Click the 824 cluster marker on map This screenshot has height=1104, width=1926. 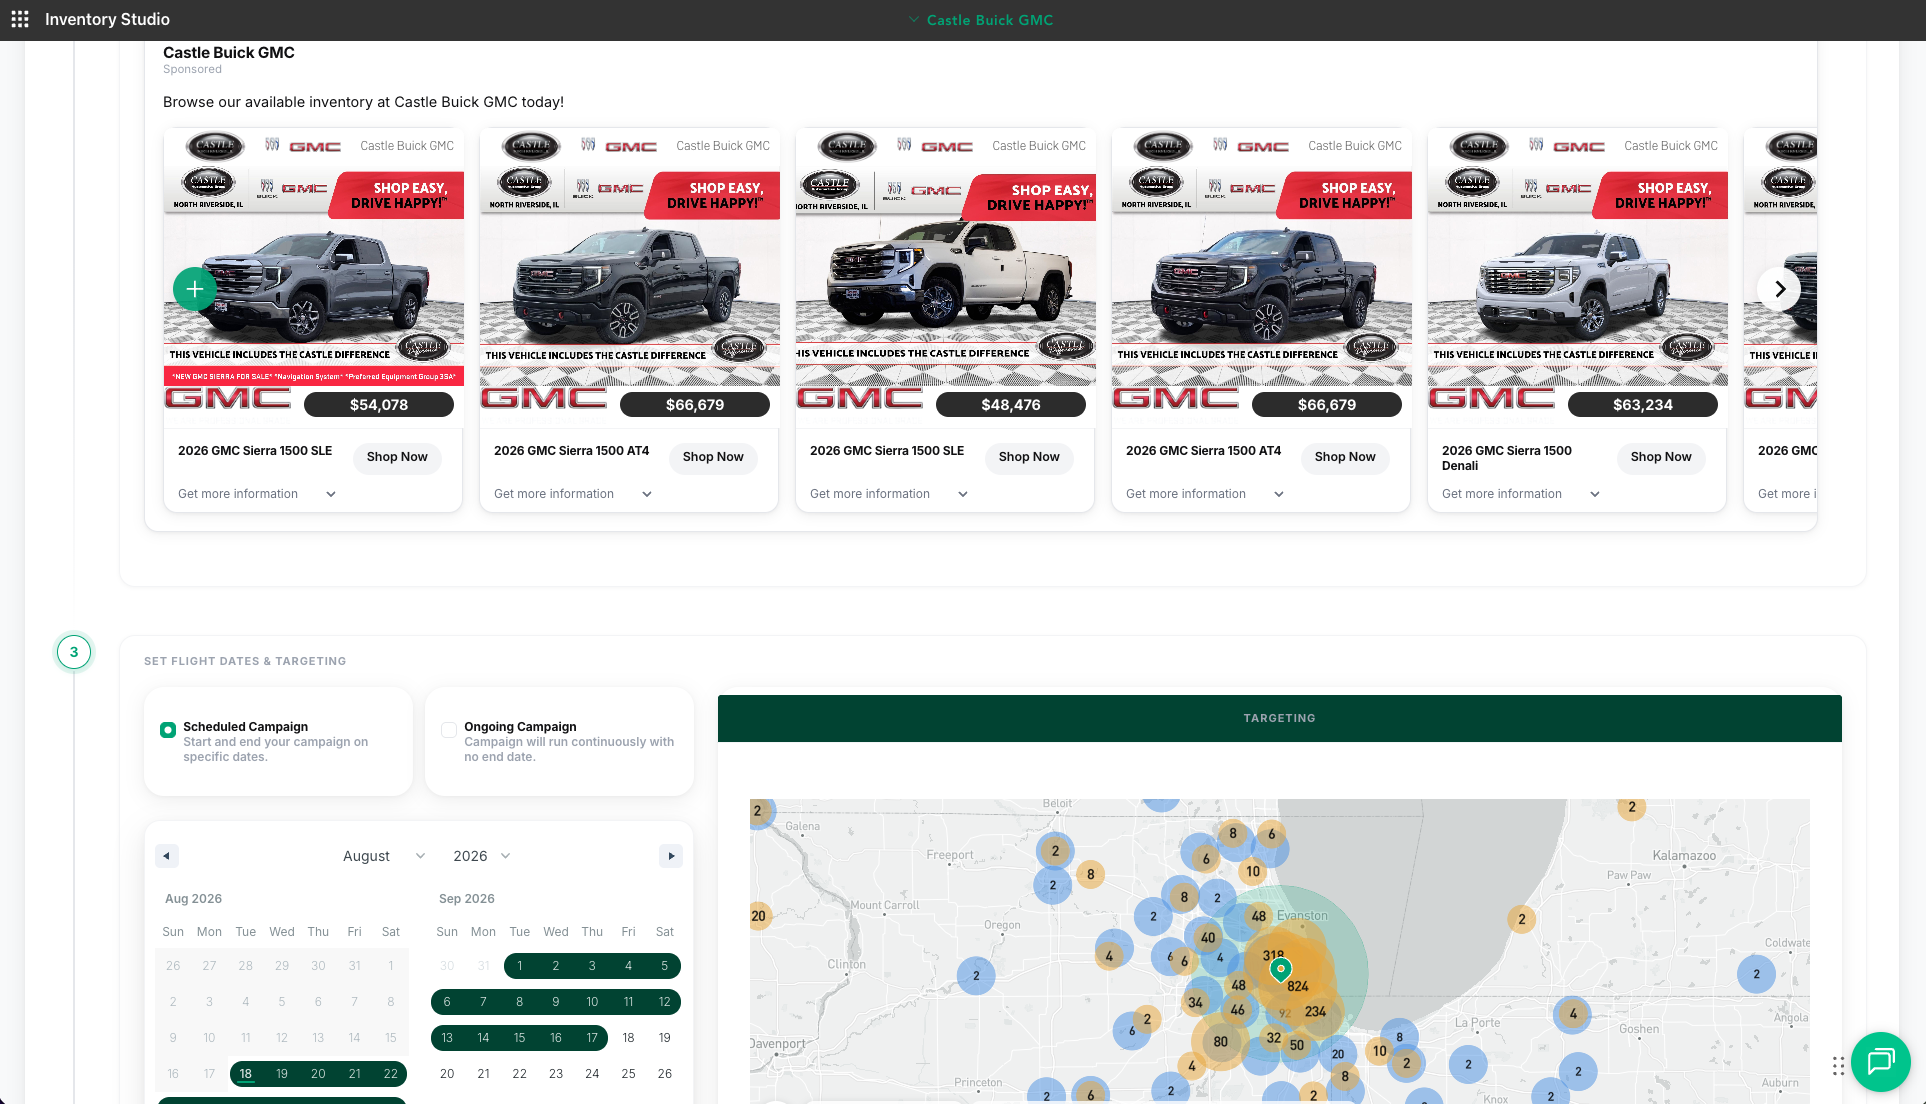click(x=1298, y=986)
